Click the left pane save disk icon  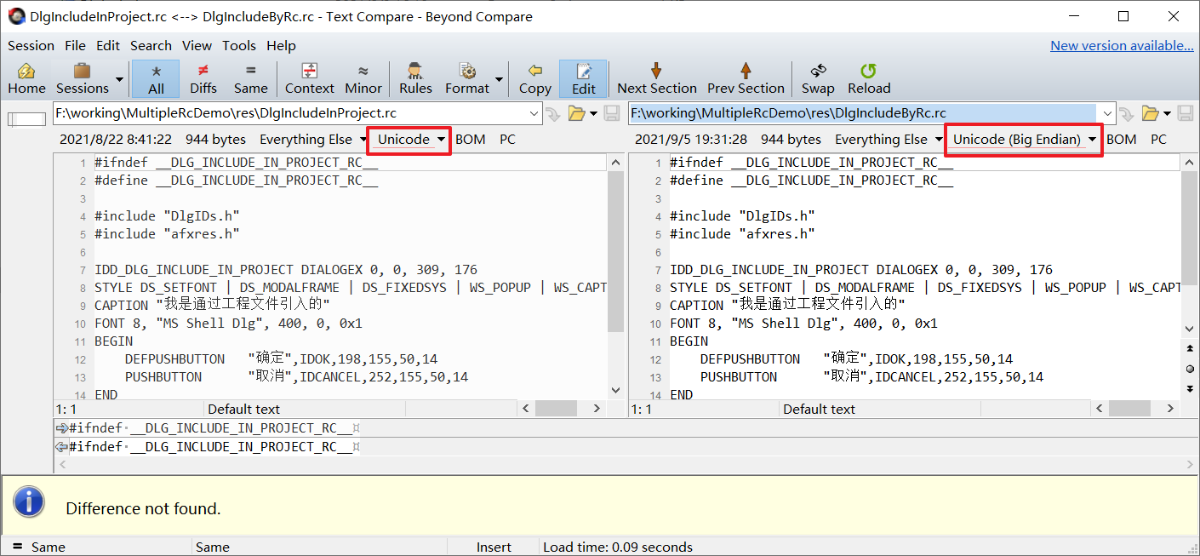click(610, 114)
